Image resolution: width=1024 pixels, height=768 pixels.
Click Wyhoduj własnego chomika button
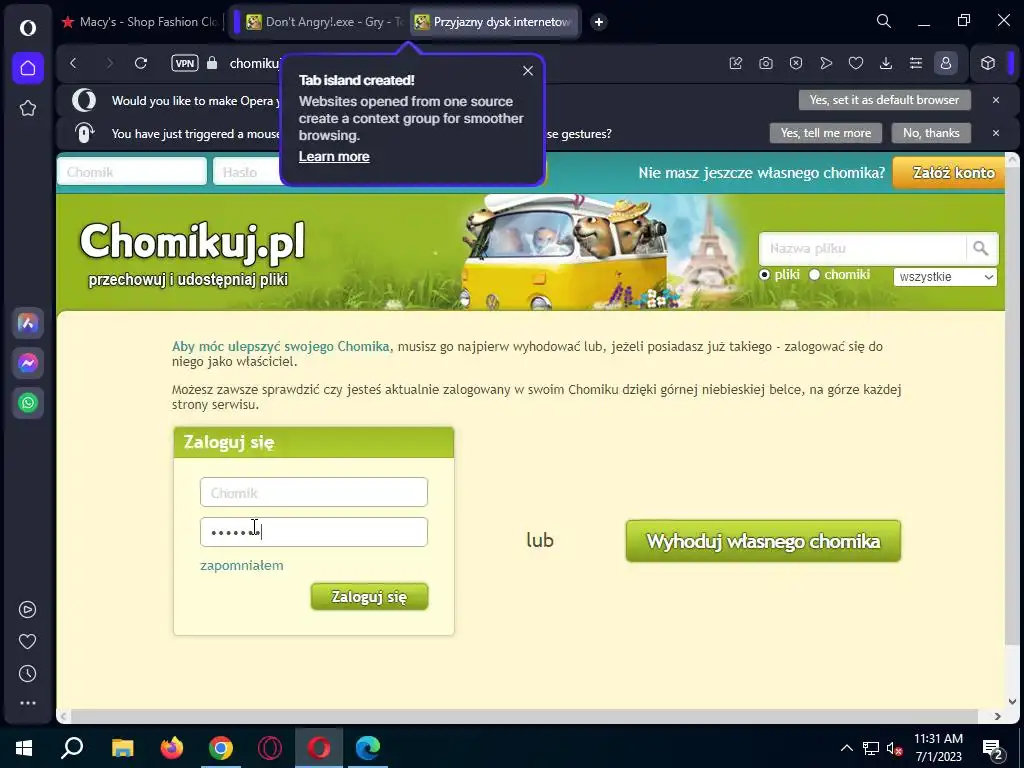[x=763, y=541]
